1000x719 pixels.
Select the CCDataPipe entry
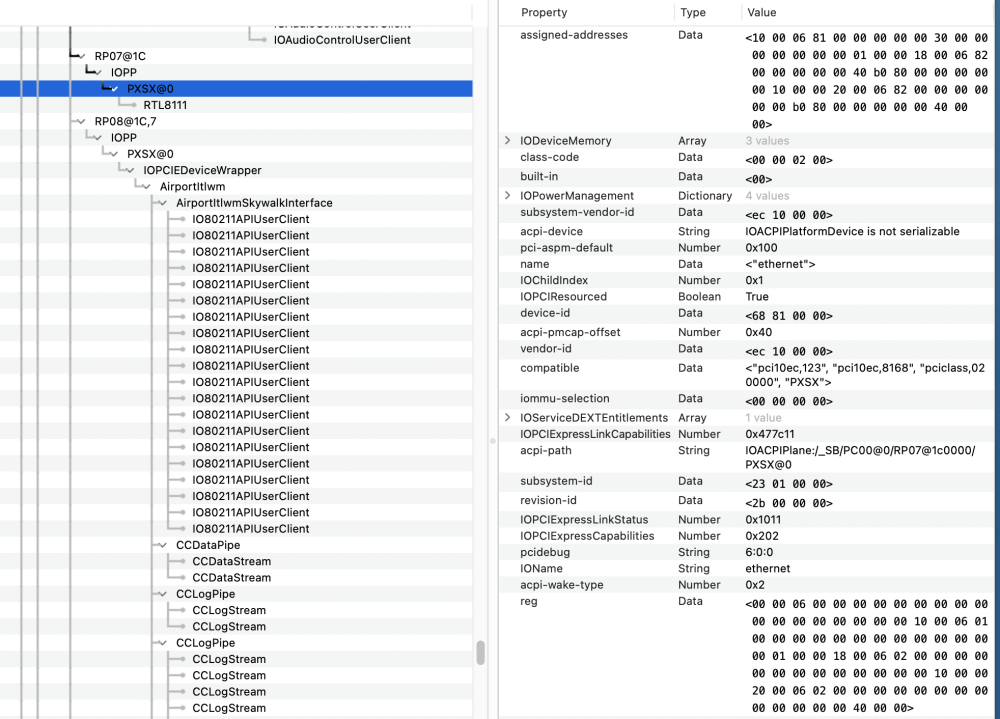coord(208,545)
